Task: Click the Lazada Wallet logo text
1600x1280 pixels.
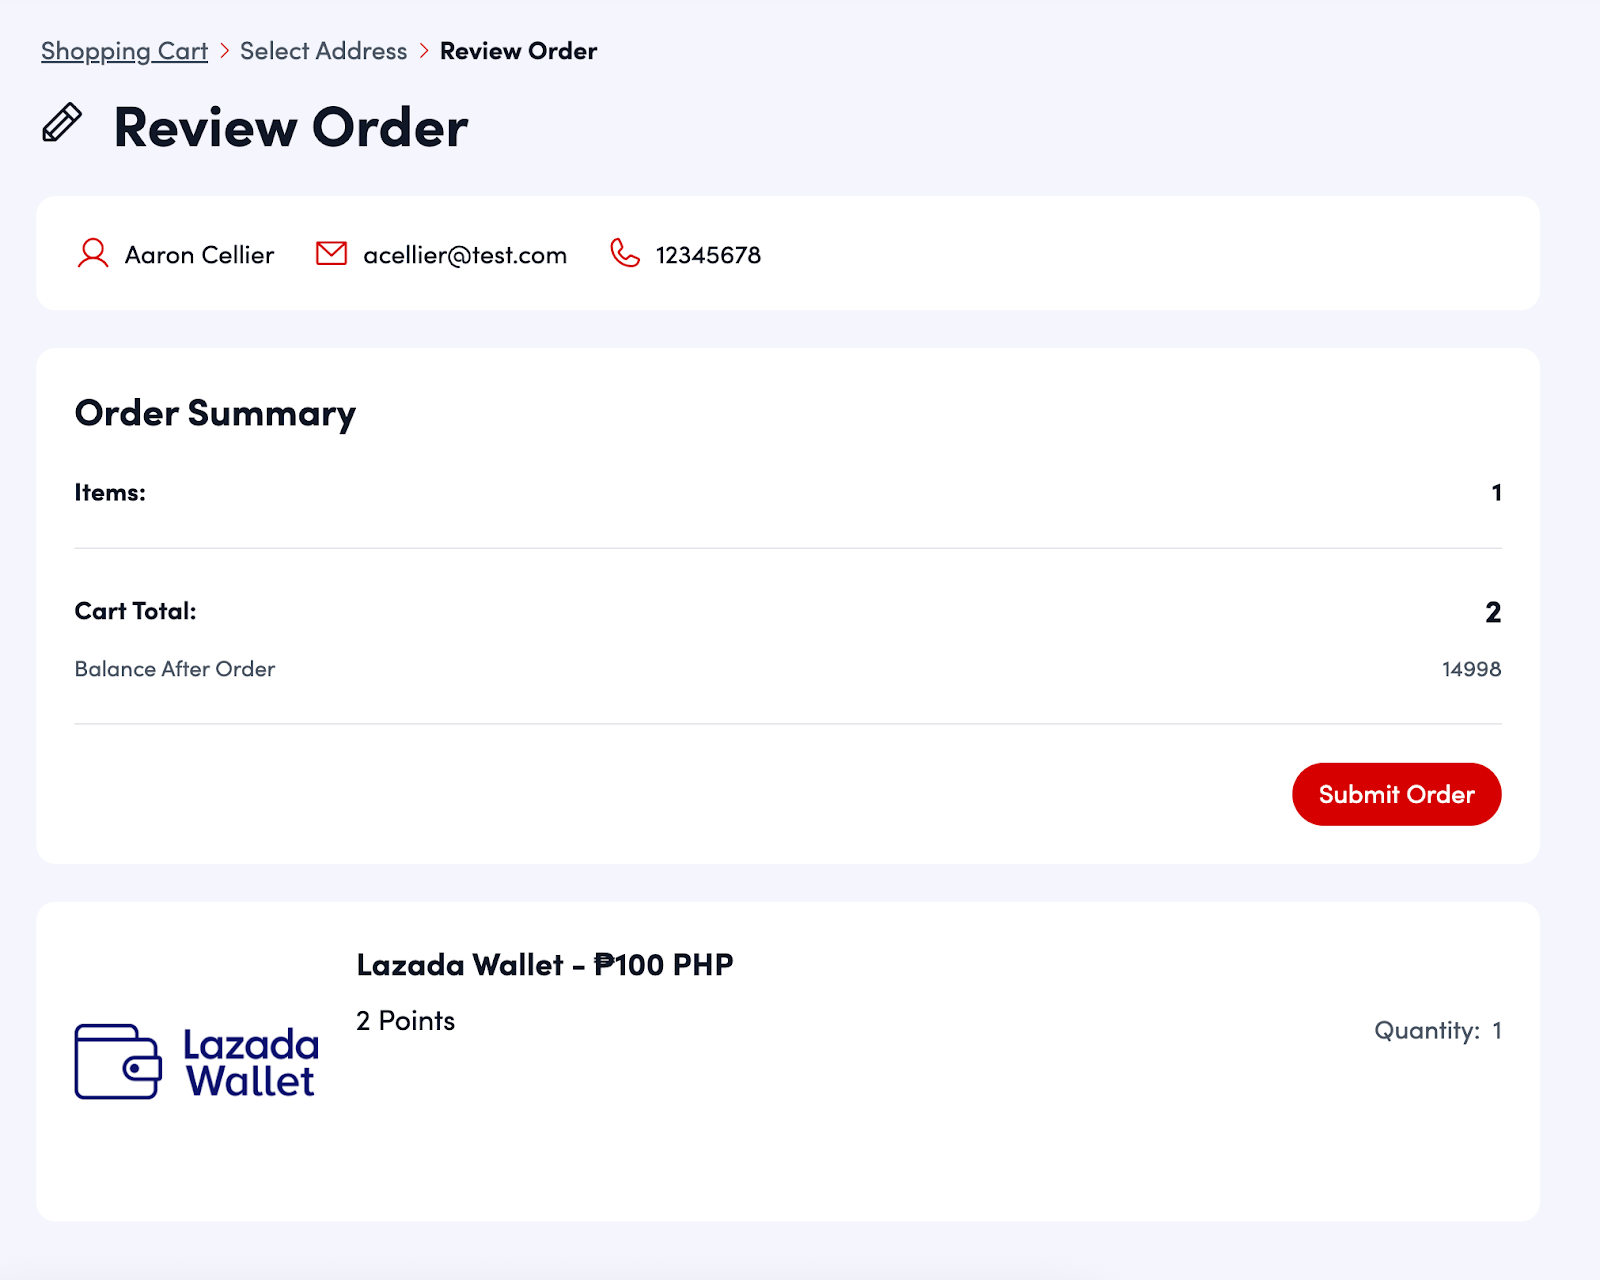Action: pos(251,1063)
